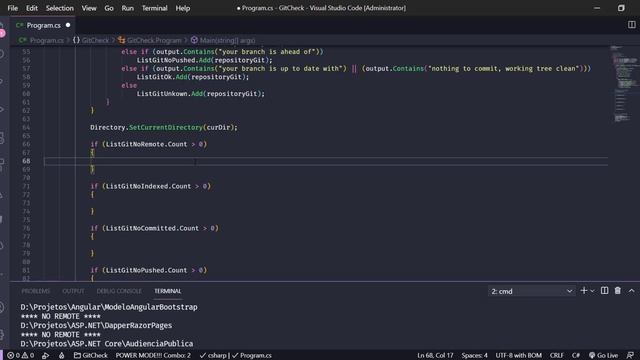Open the View menu
The width and height of the screenshot is (640, 360).
[89, 8]
